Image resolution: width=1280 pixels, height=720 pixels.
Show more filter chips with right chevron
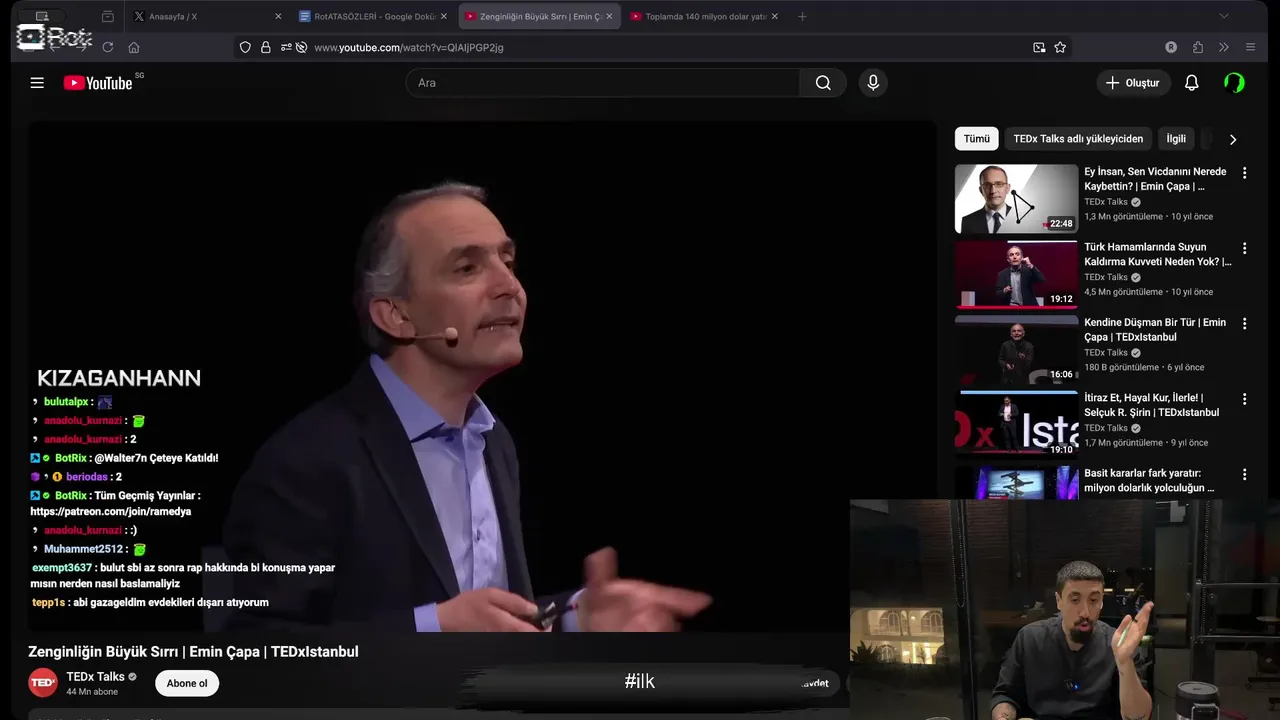(1232, 139)
